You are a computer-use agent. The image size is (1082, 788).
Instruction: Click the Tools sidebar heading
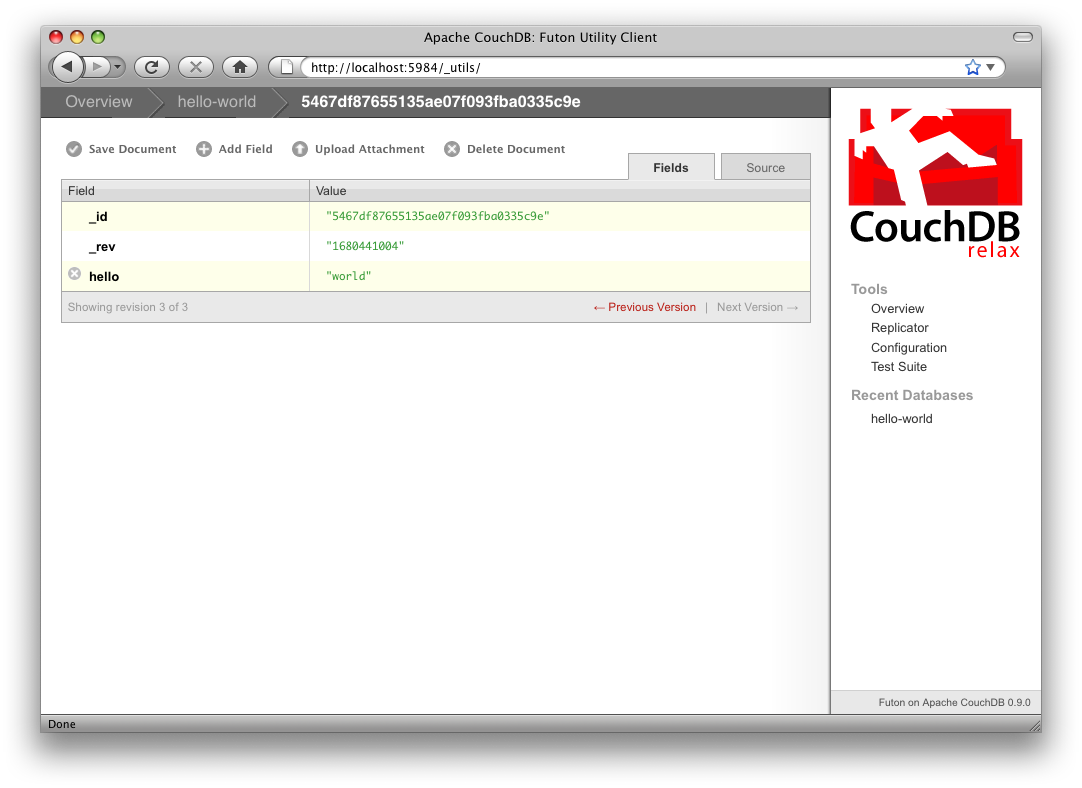point(869,289)
